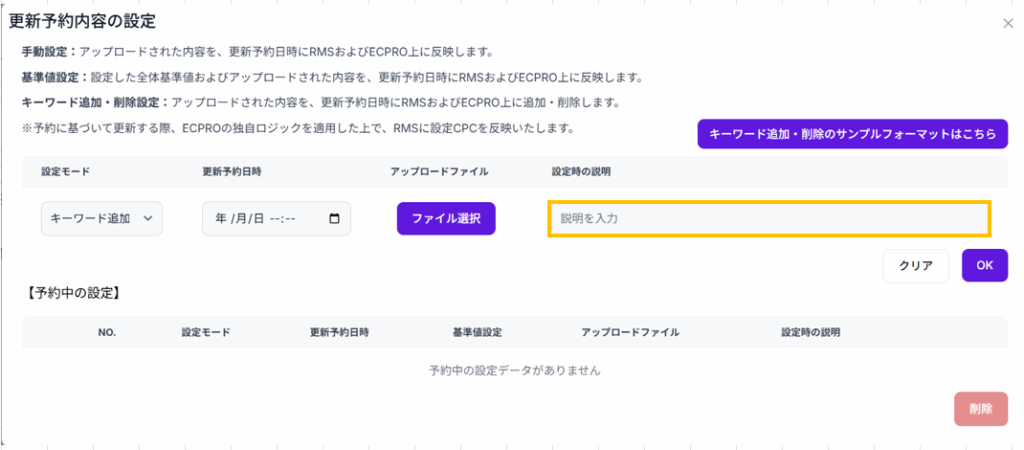Open the calendar picker icon in date field
Viewport: 1024px width, 450px height.
(334, 218)
